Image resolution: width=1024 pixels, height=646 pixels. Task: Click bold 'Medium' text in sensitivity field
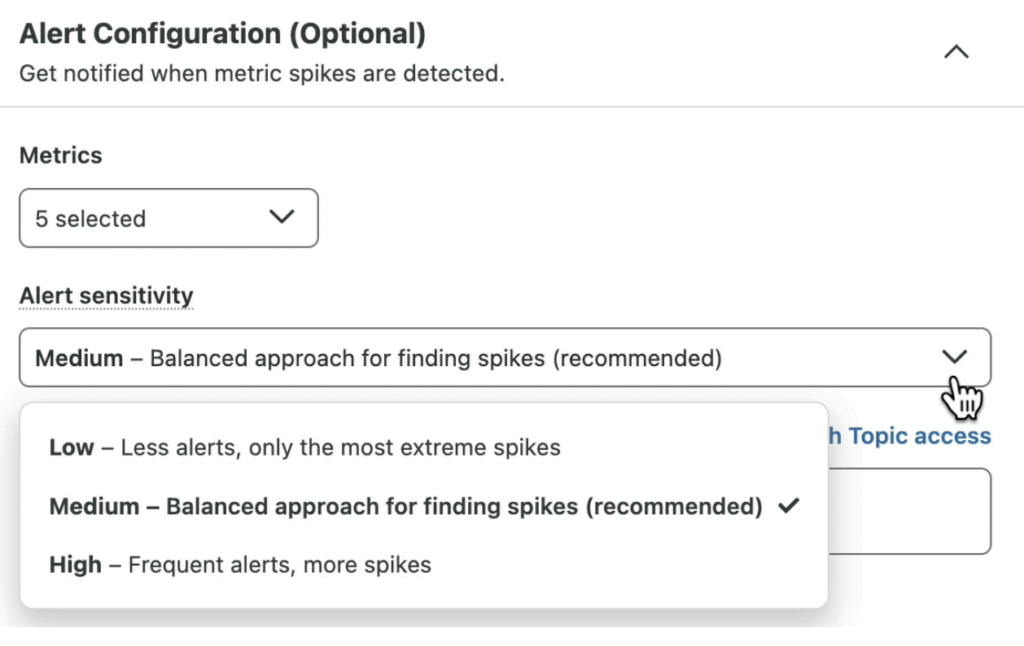[79, 358]
